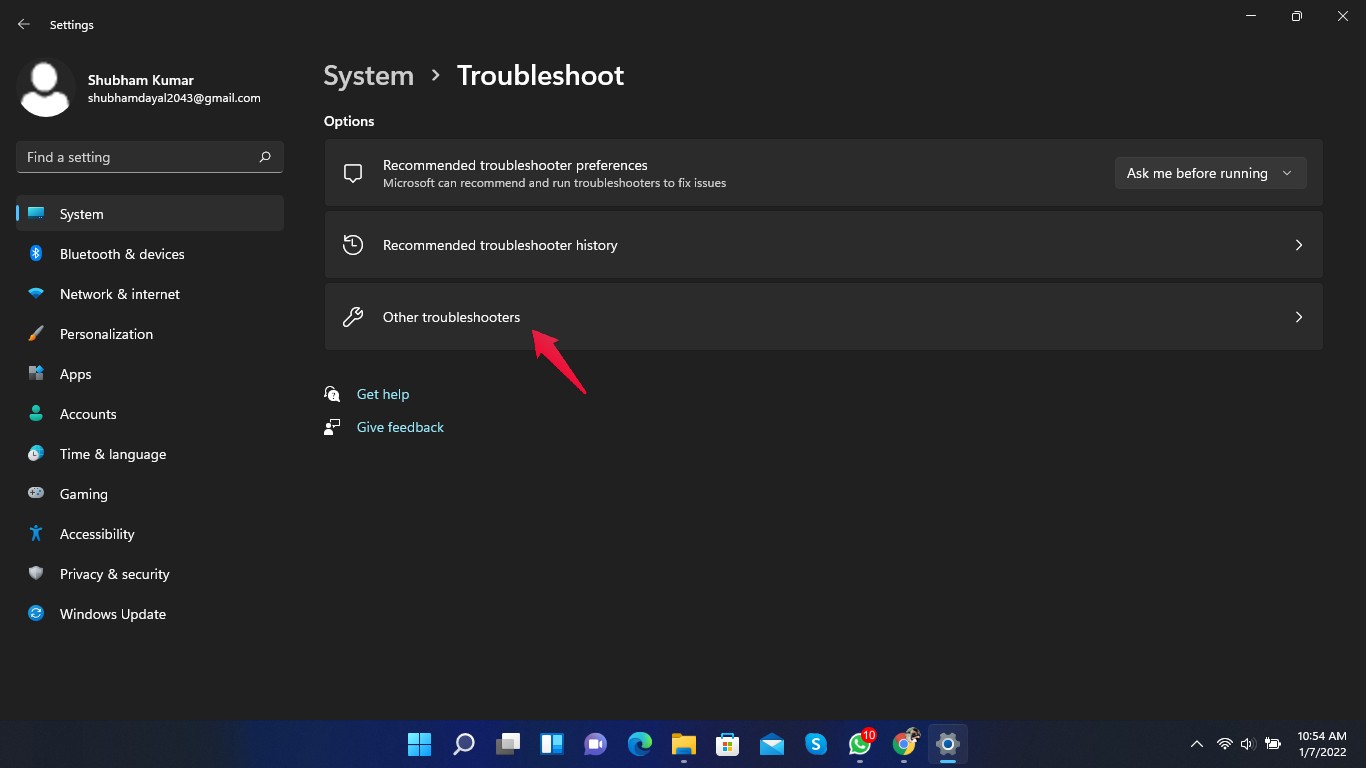This screenshot has width=1366, height=768.
Task: Open File Explorer from the taskbar
Action: pos(683,744)
